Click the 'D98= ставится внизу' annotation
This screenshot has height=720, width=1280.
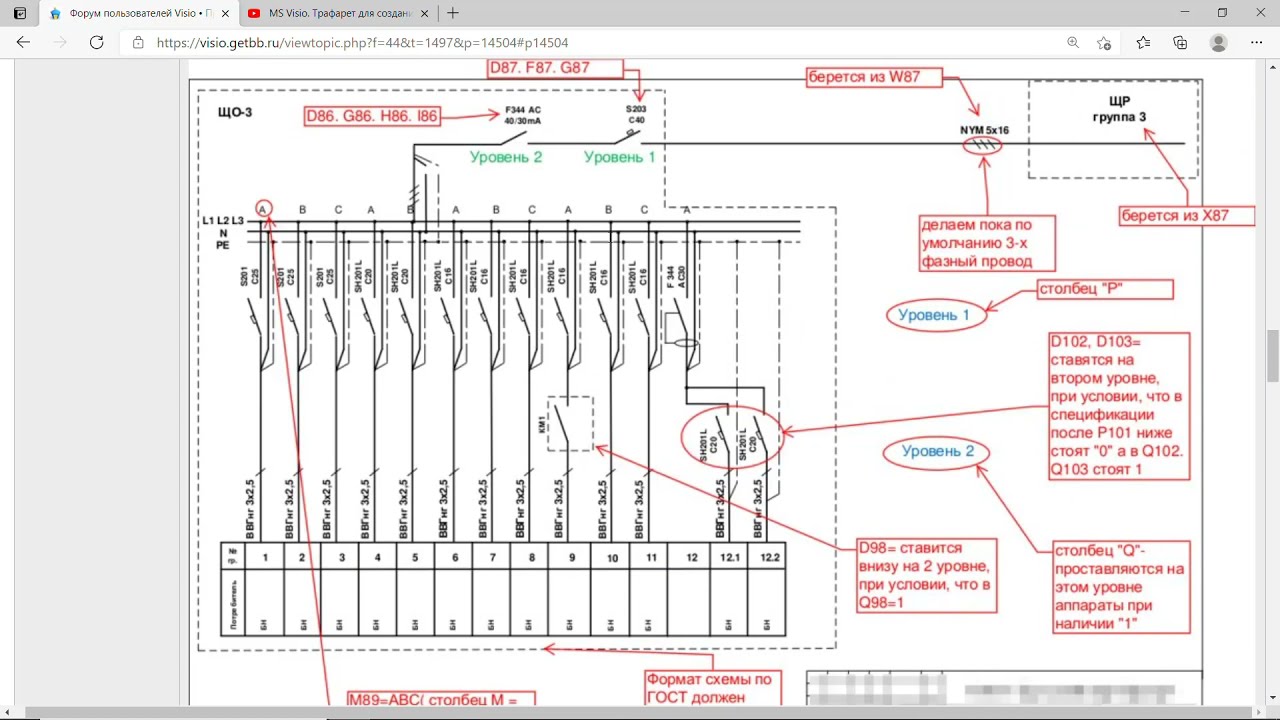pos(926,576)
